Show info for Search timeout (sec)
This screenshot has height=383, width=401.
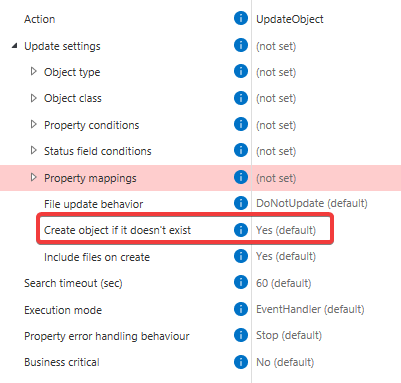(x=241, y=282)
